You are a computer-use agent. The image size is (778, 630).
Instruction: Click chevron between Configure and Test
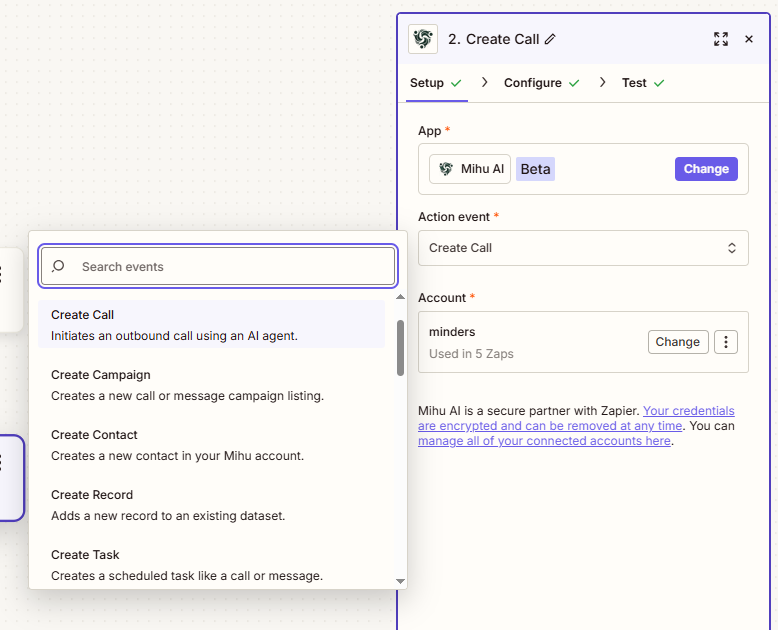pos(602,82)
